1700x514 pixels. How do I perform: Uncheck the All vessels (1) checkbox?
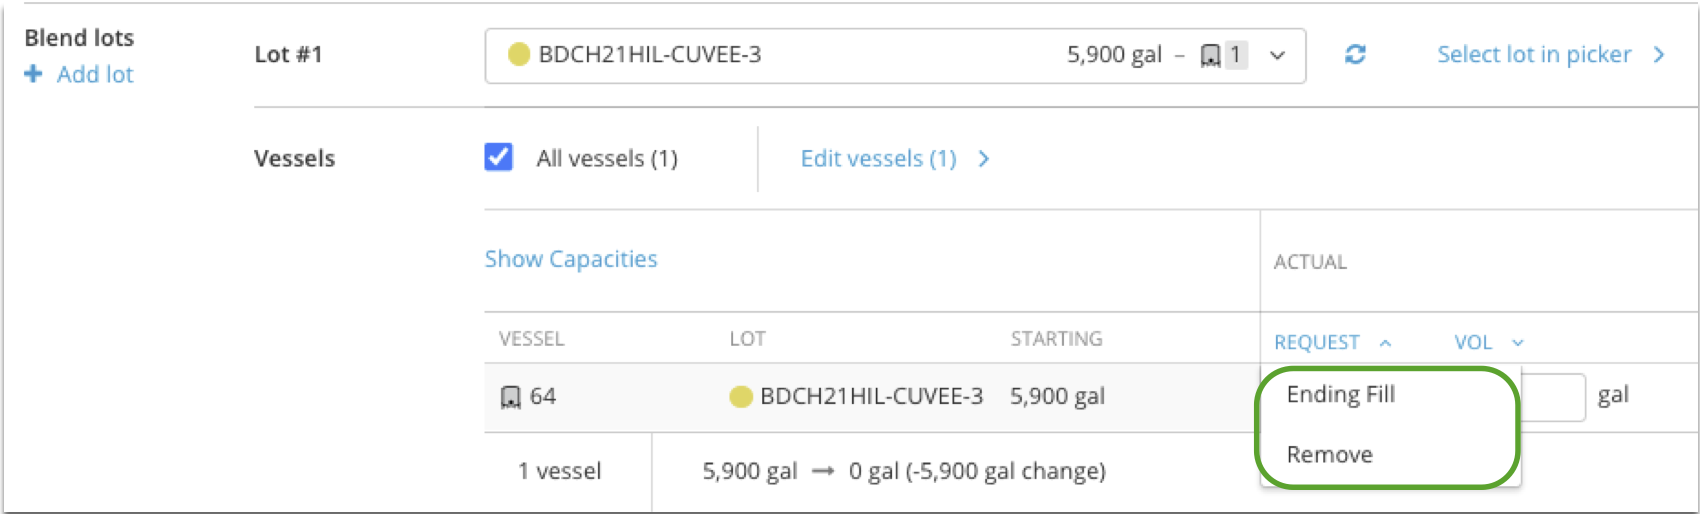pyautogui.click(x=499, y=158)
